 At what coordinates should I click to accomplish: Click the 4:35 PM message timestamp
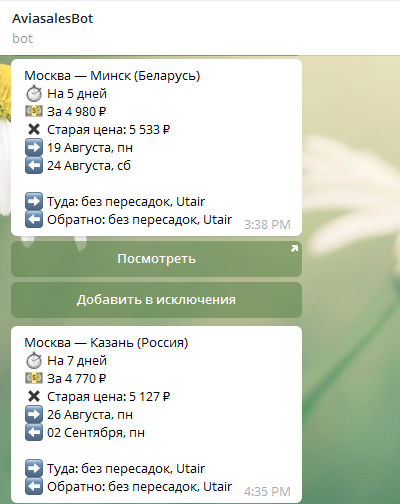click(267, 492)
